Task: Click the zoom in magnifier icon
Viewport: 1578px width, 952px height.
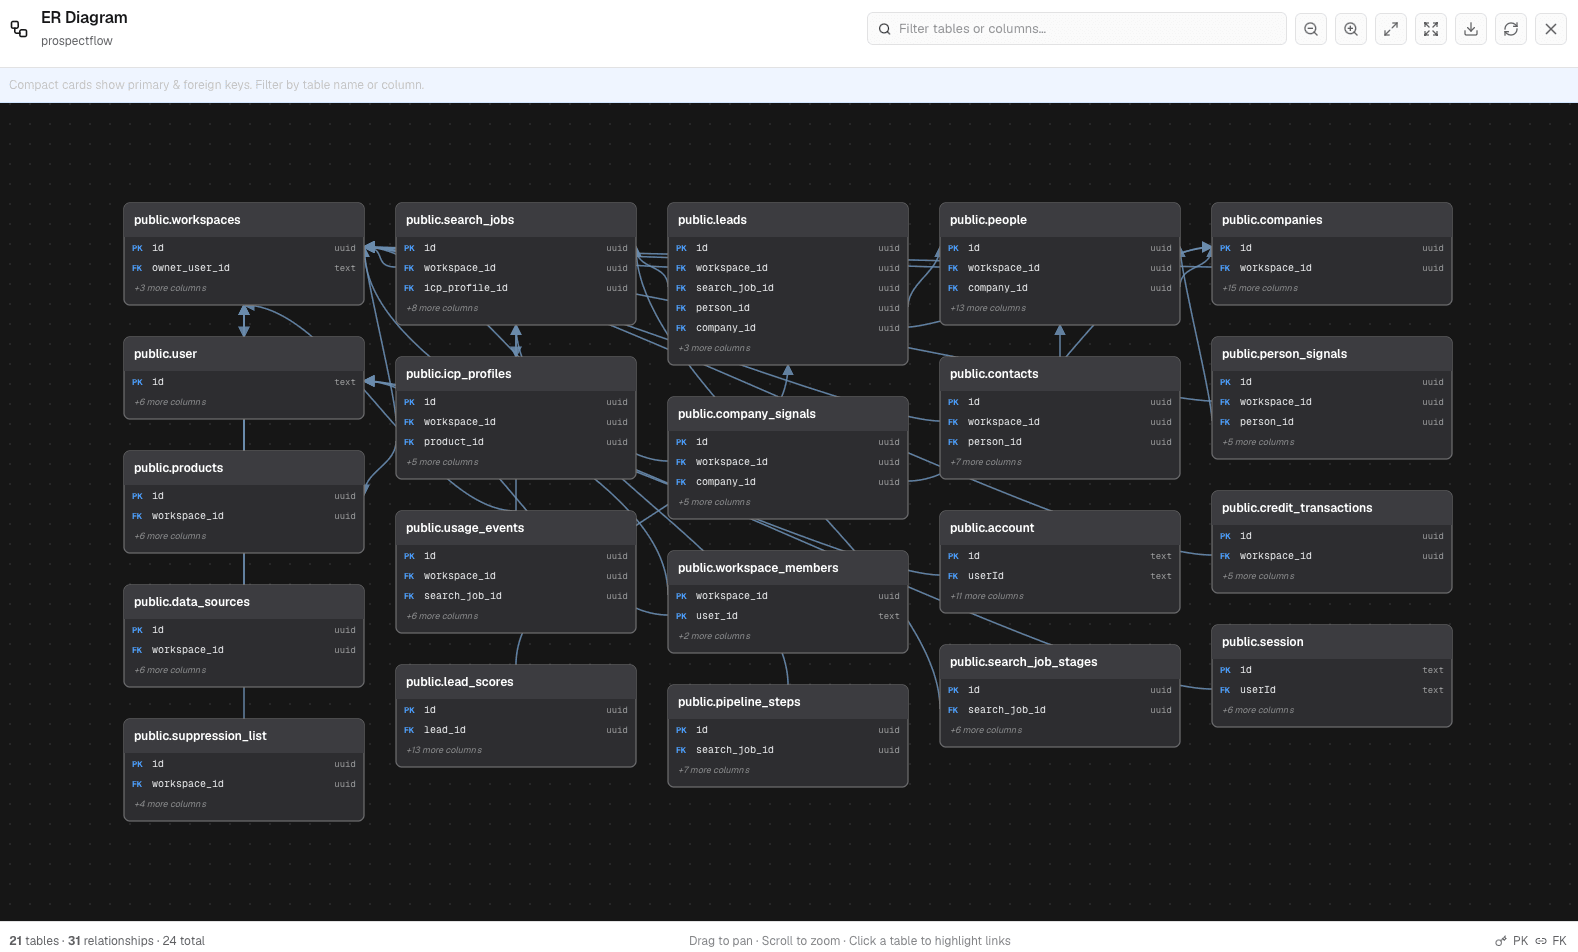Action: tap(1351, 29)
